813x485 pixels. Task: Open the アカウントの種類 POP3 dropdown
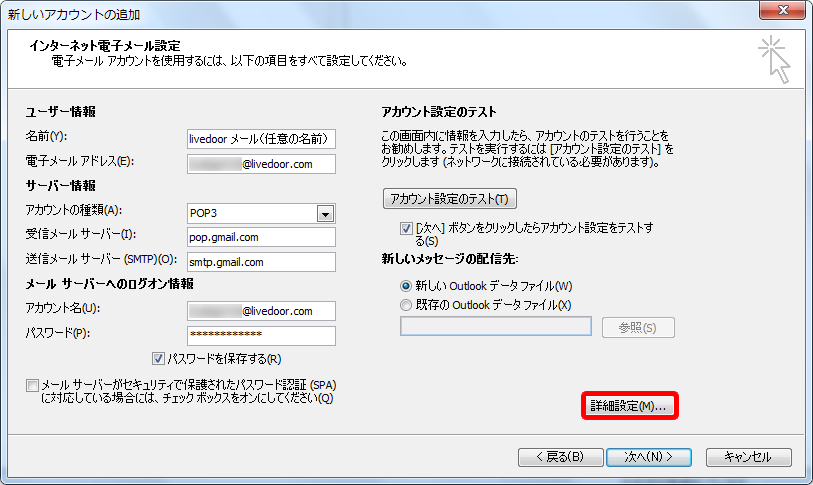324,213
